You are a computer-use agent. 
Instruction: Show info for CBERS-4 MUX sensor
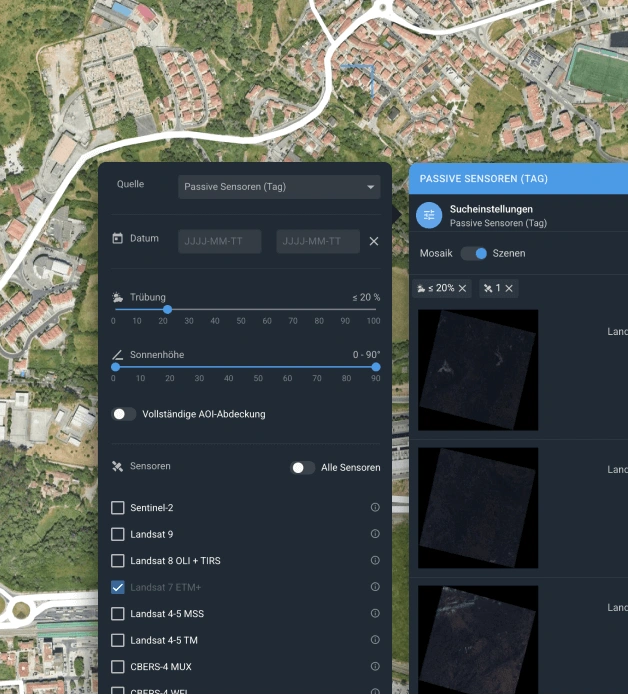[x=375, y=666]
